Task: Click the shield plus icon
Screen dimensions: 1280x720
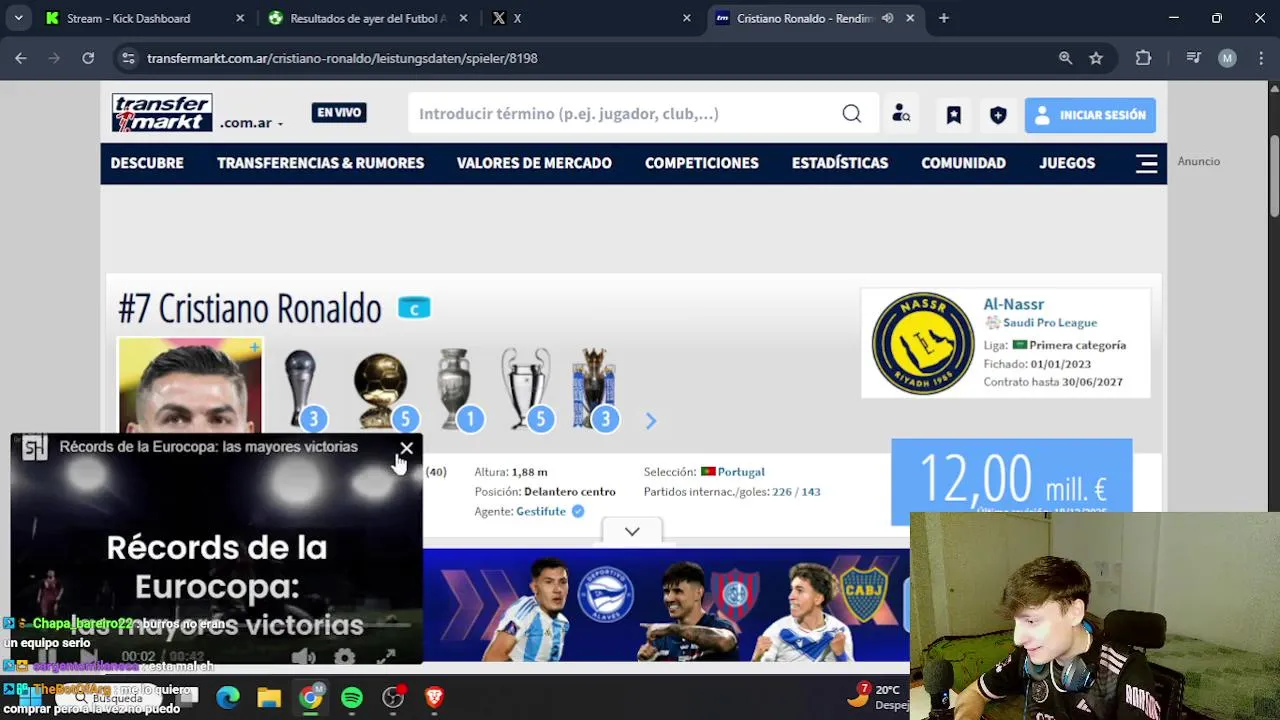Action: (998, 115)
